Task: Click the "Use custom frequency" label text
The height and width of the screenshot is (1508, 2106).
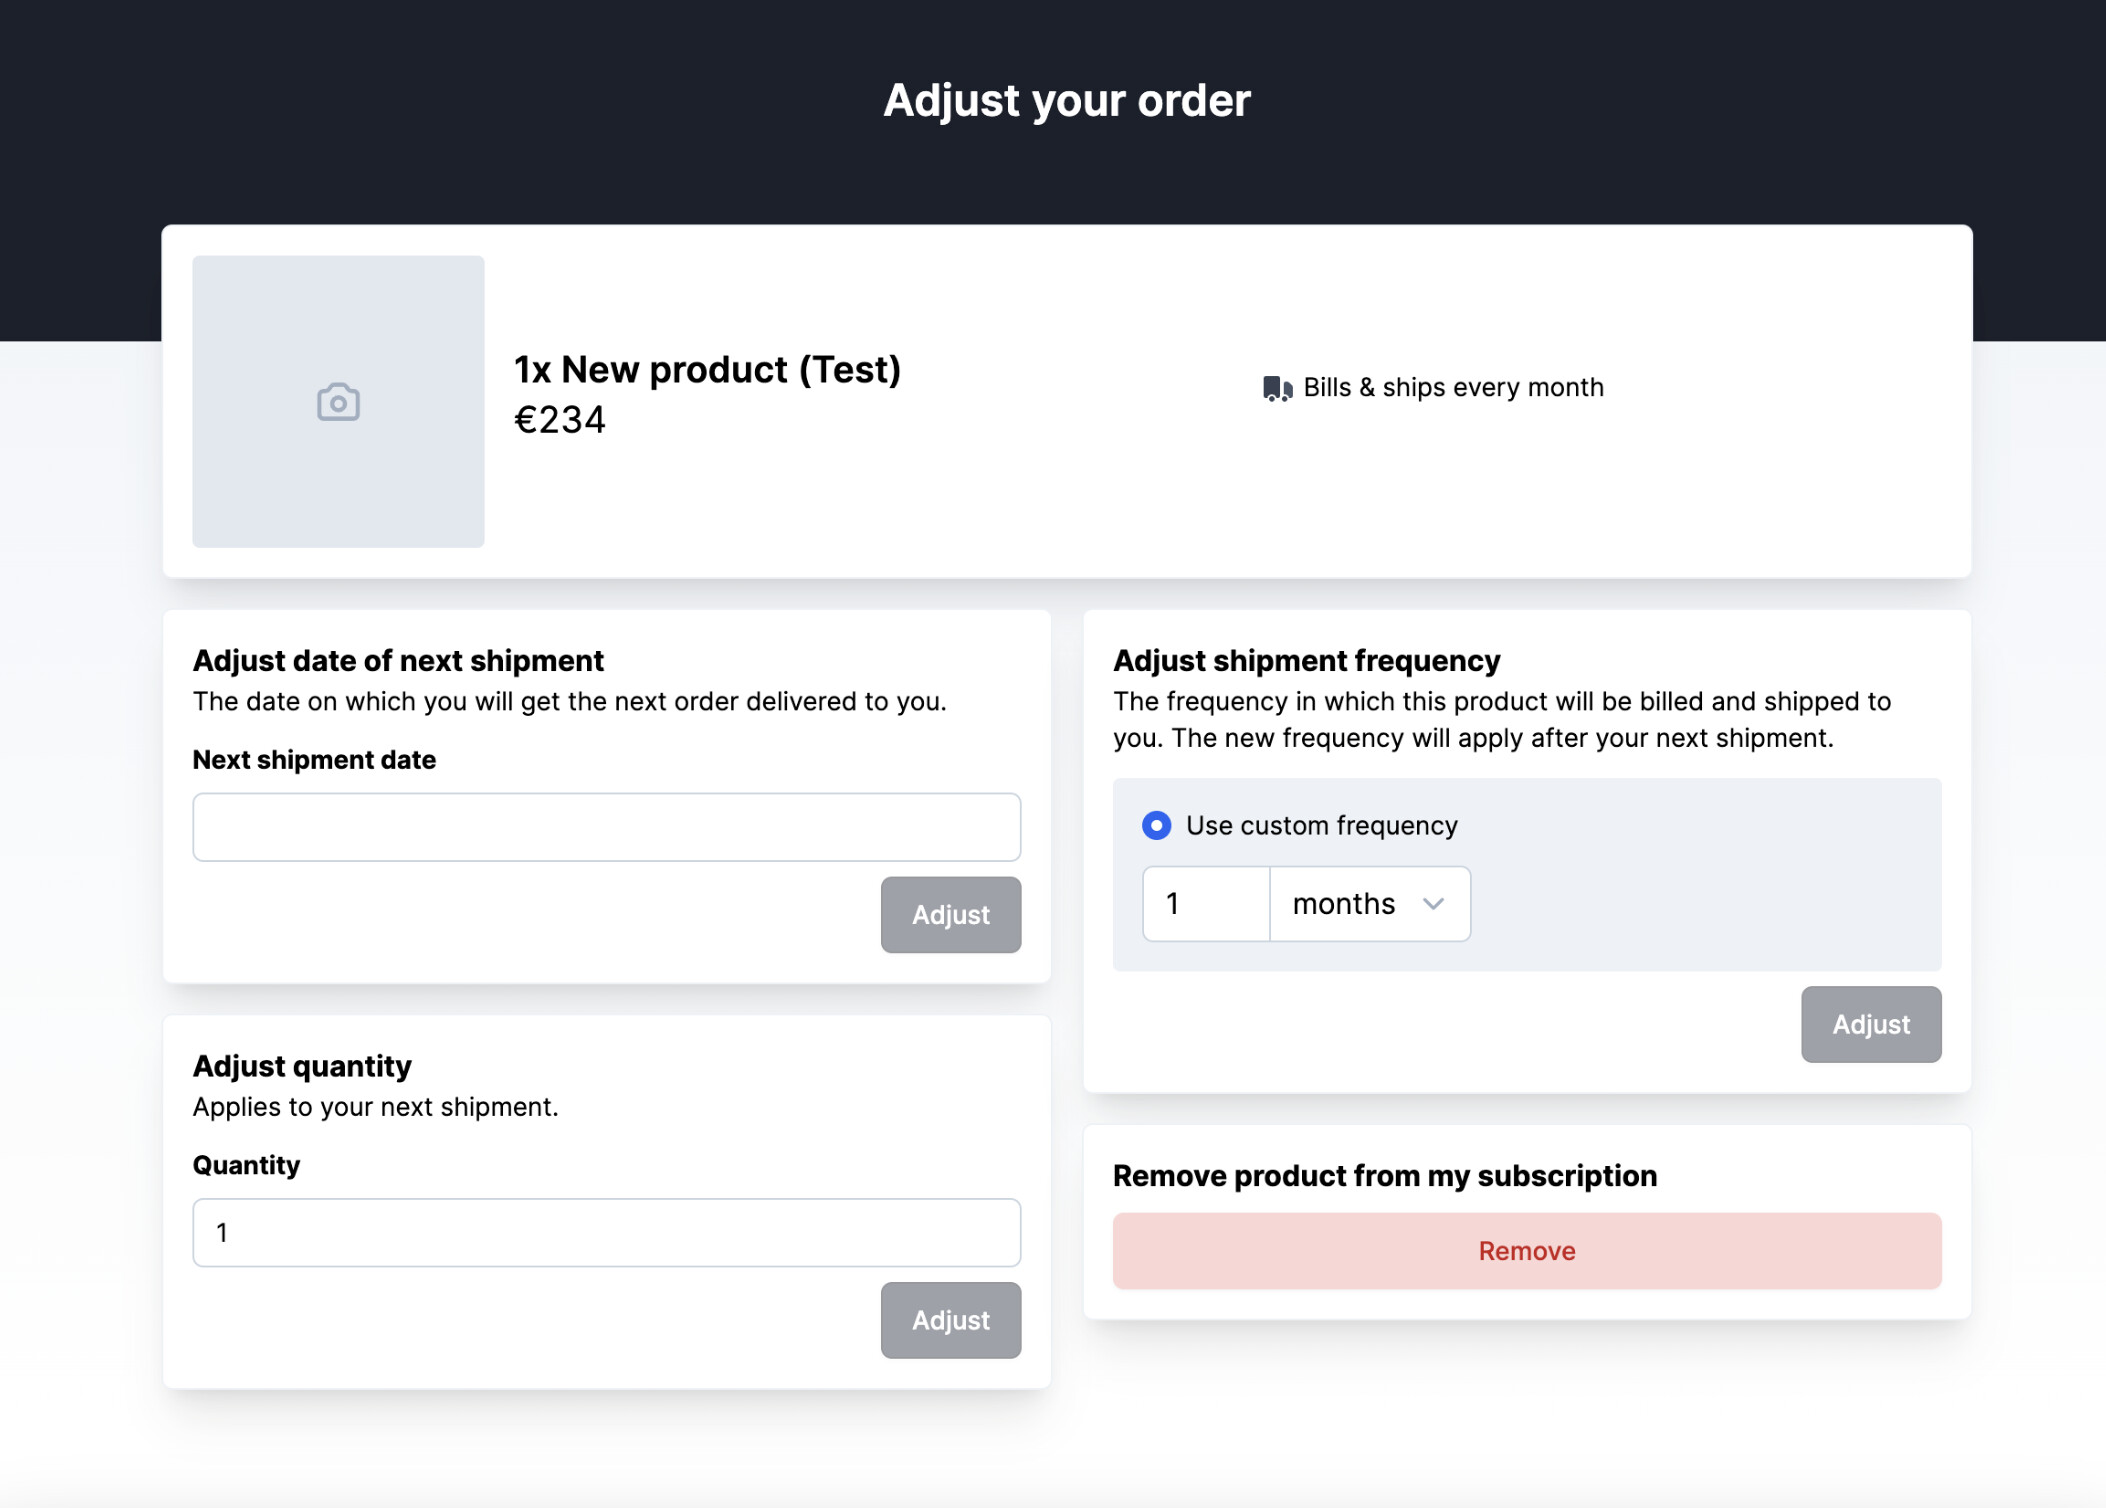Action: [1321, 825]
